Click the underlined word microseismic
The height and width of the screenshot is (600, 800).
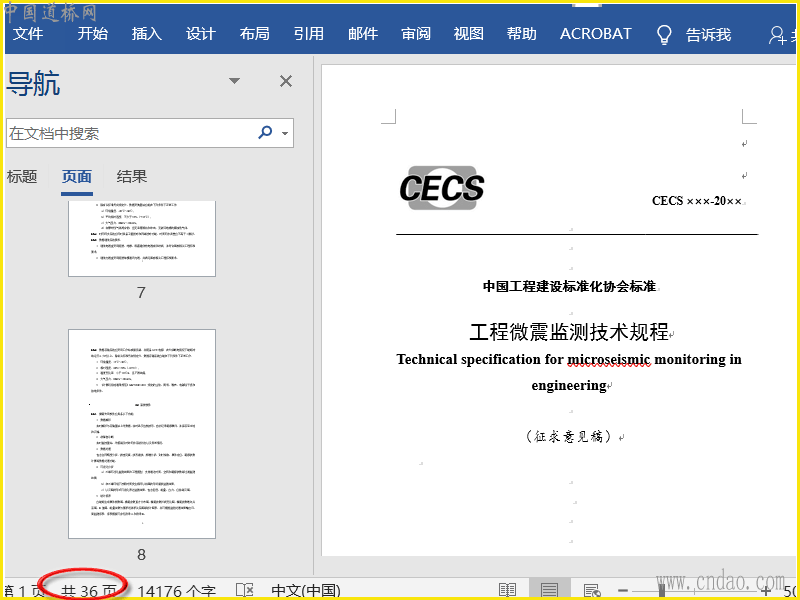pos(609,359)
